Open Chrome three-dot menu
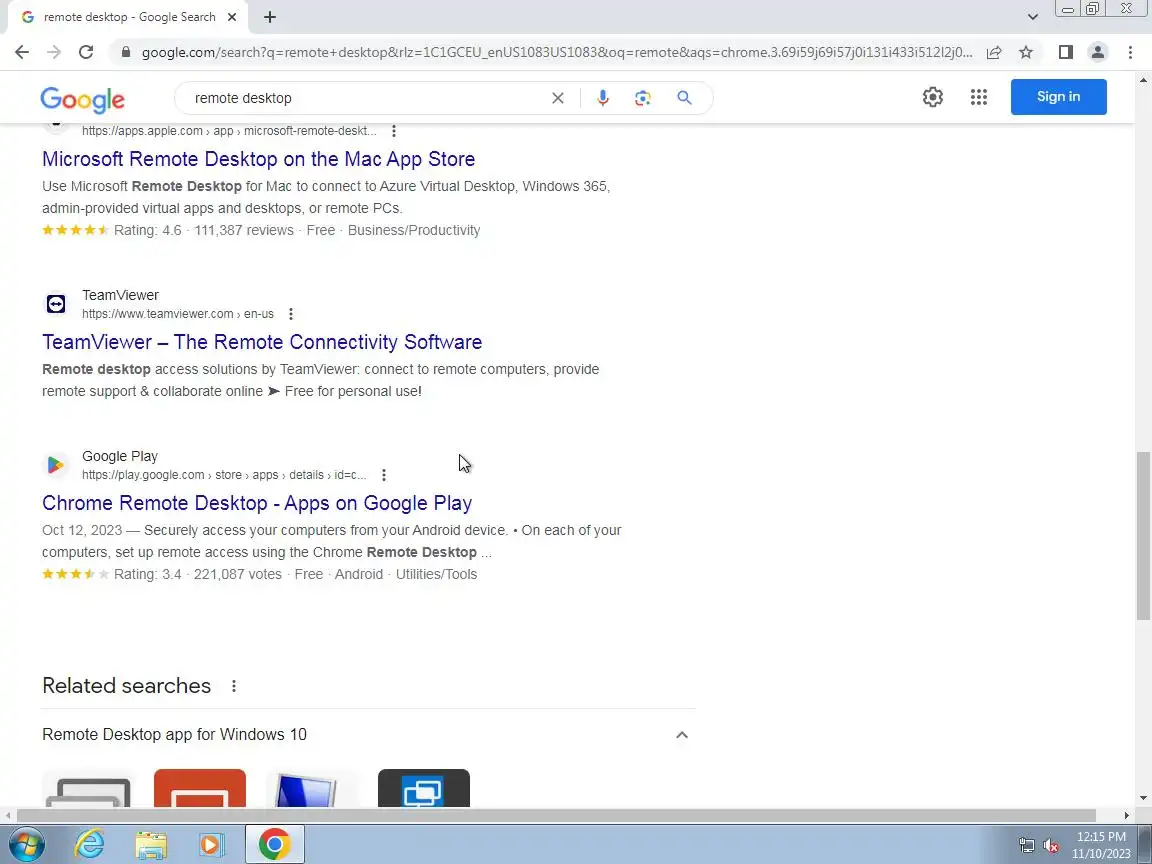 [x=1130, y=52]
